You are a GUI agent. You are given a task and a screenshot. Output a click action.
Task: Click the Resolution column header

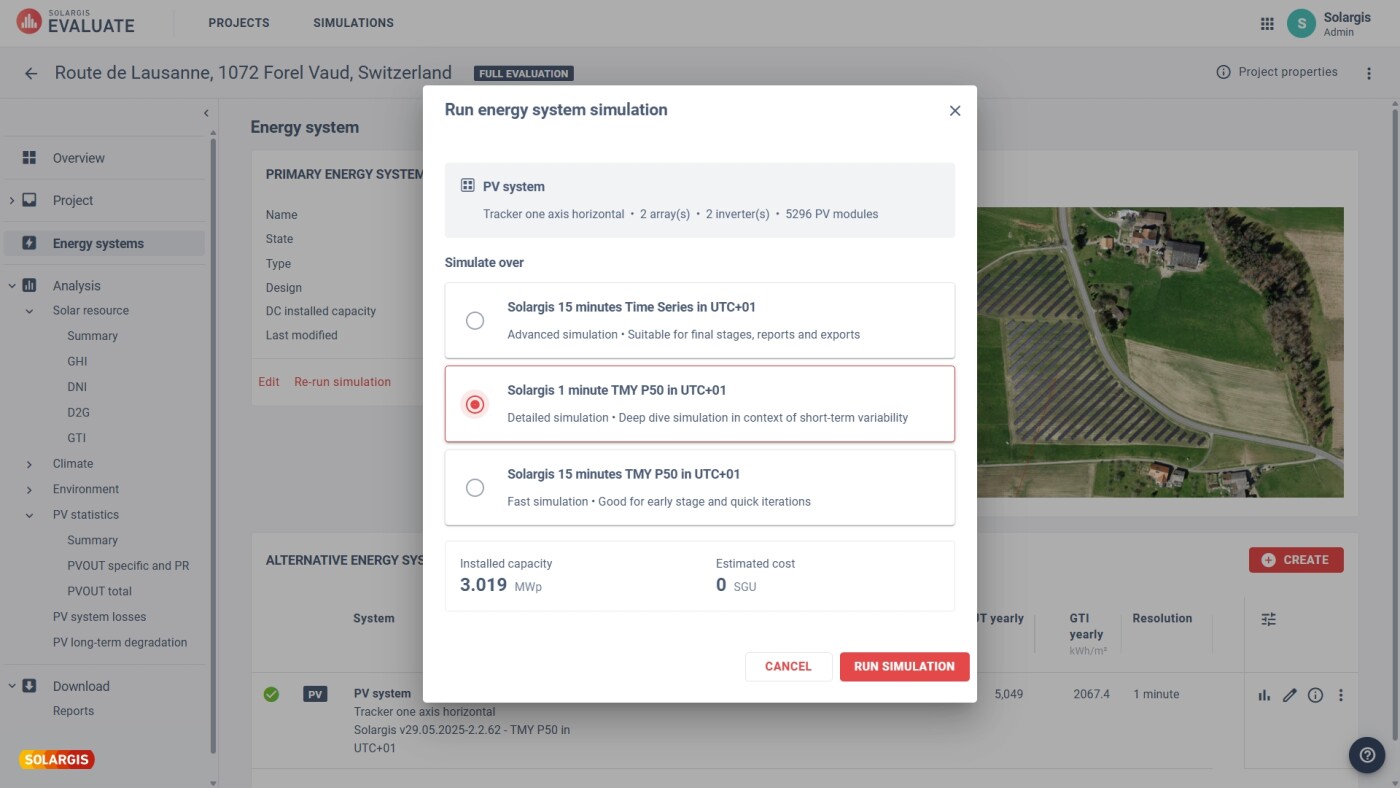click(1162, 619)
